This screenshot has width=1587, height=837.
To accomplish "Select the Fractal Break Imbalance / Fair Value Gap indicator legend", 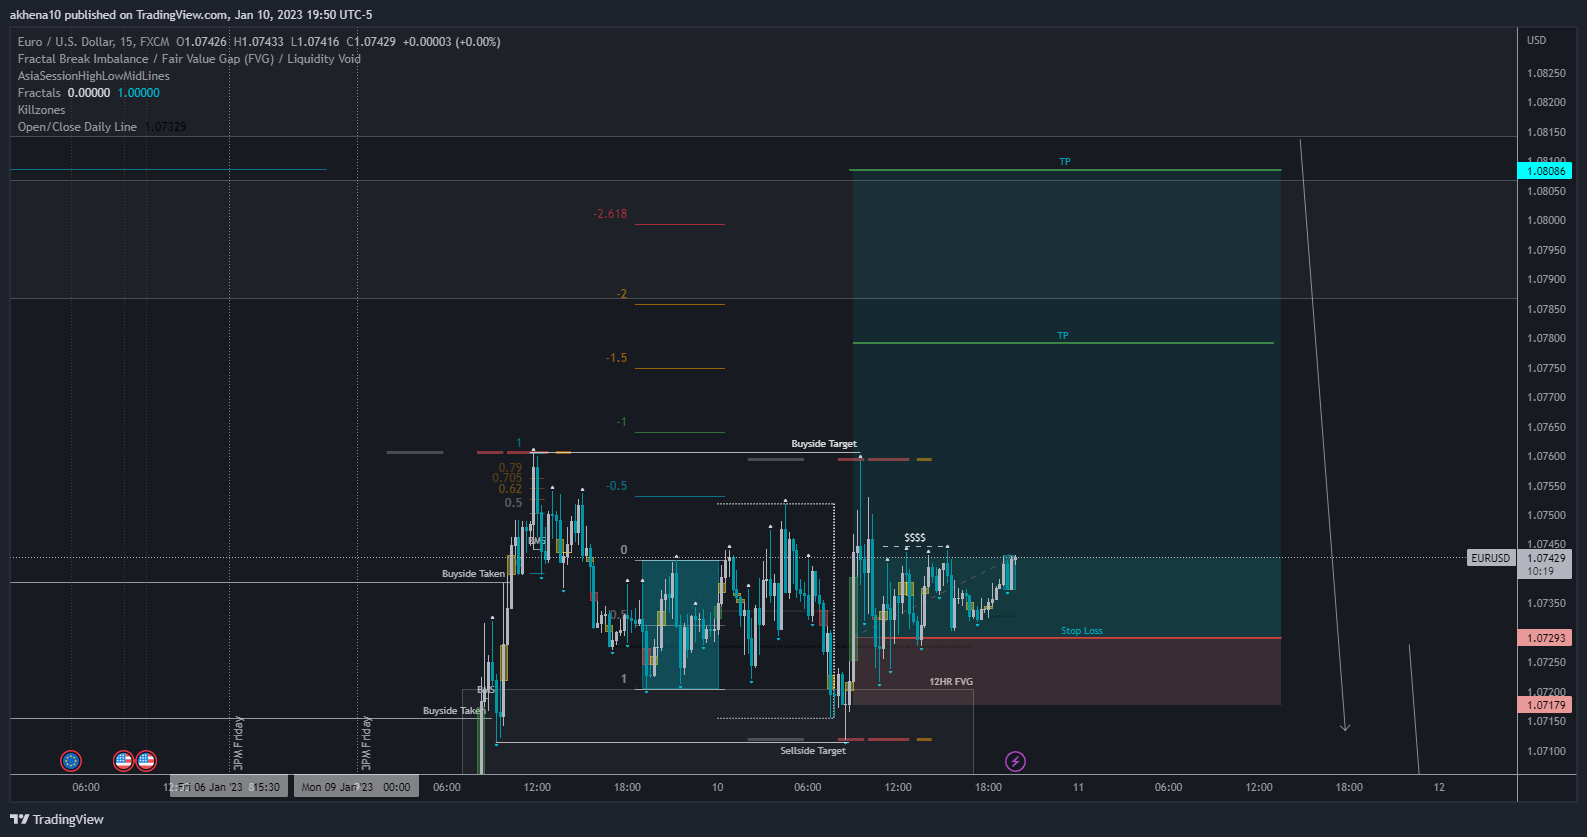I will point(189,59).
